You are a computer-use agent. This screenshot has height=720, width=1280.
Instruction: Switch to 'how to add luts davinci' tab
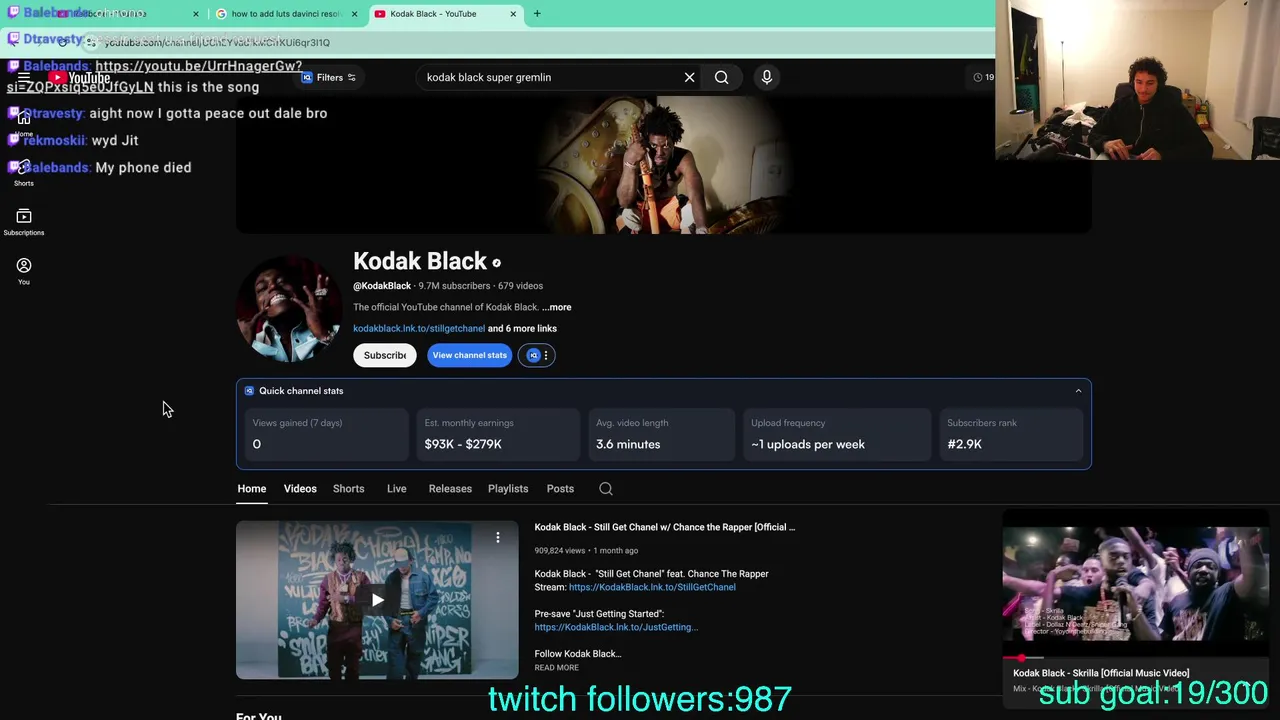click(x=286, y=14)
